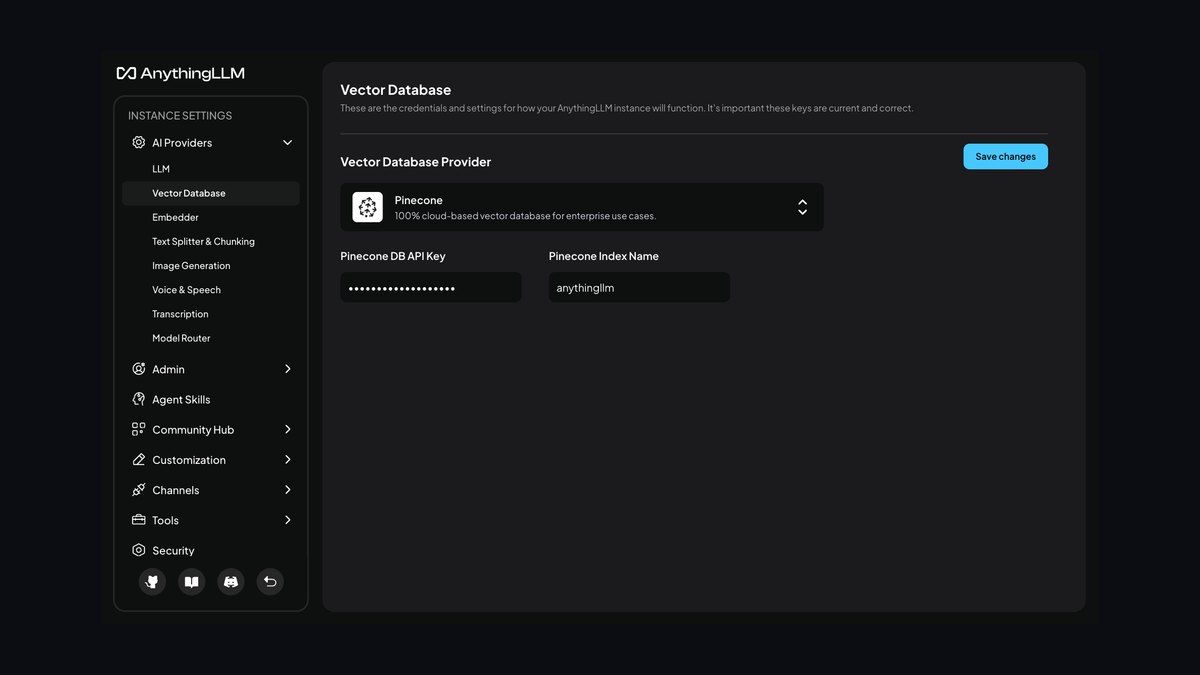Click the Pinecone provider logo
The width and height of the screenshot is (1200, 675).
tap(368, 207)
